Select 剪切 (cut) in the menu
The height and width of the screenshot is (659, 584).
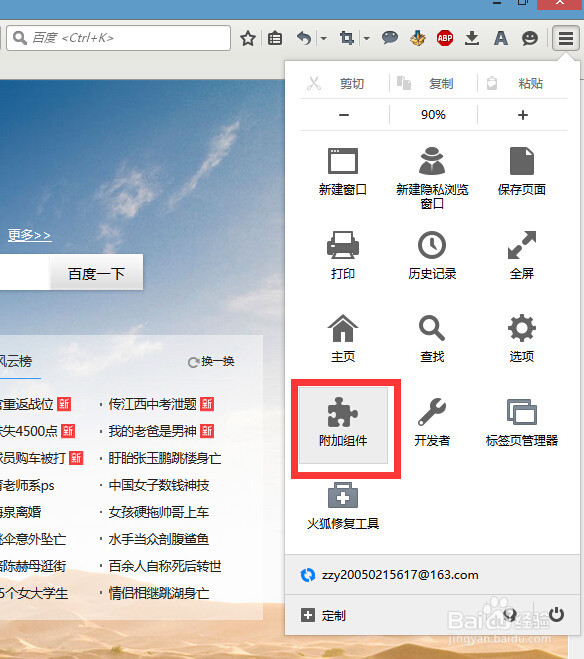335,83
